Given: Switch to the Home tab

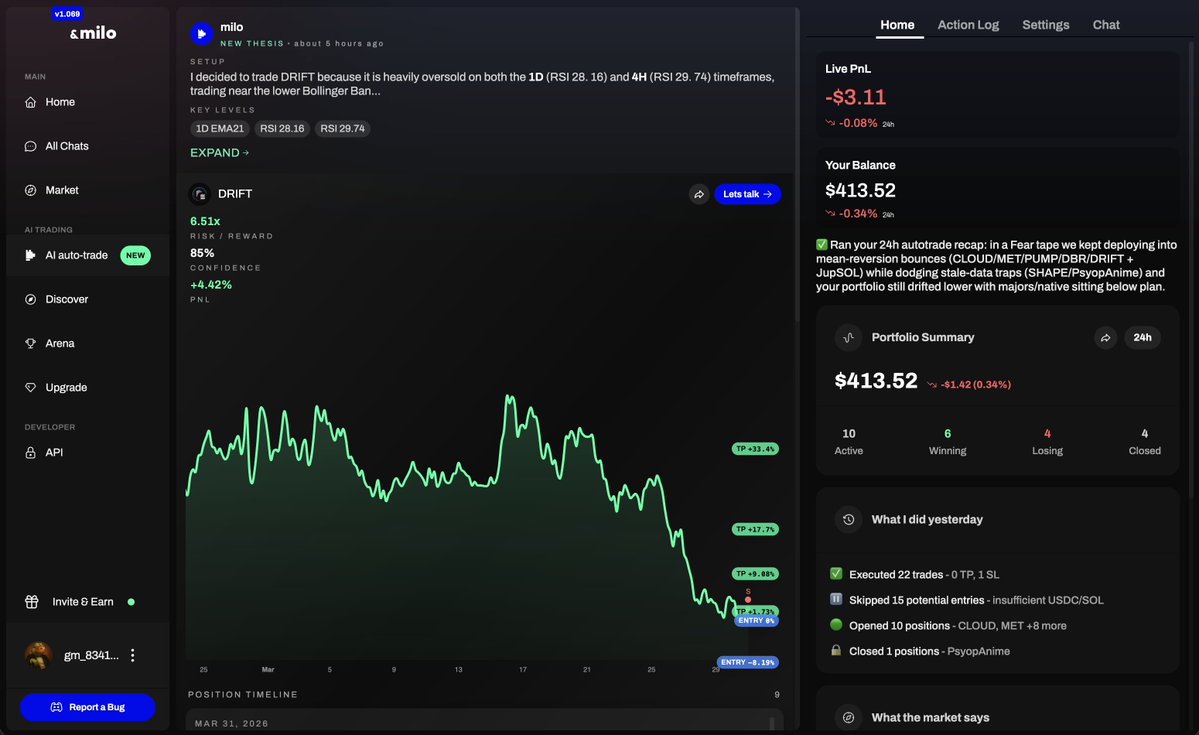Looking at the screenshot, I should pos(897,25).
